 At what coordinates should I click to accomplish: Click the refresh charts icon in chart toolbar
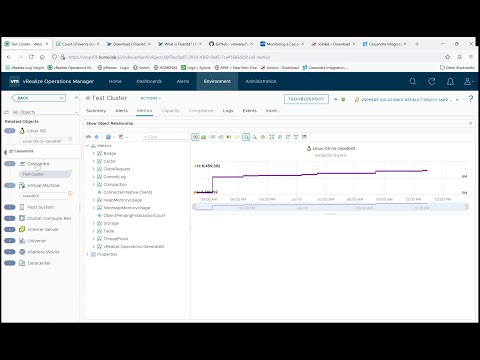coord(288,137)
